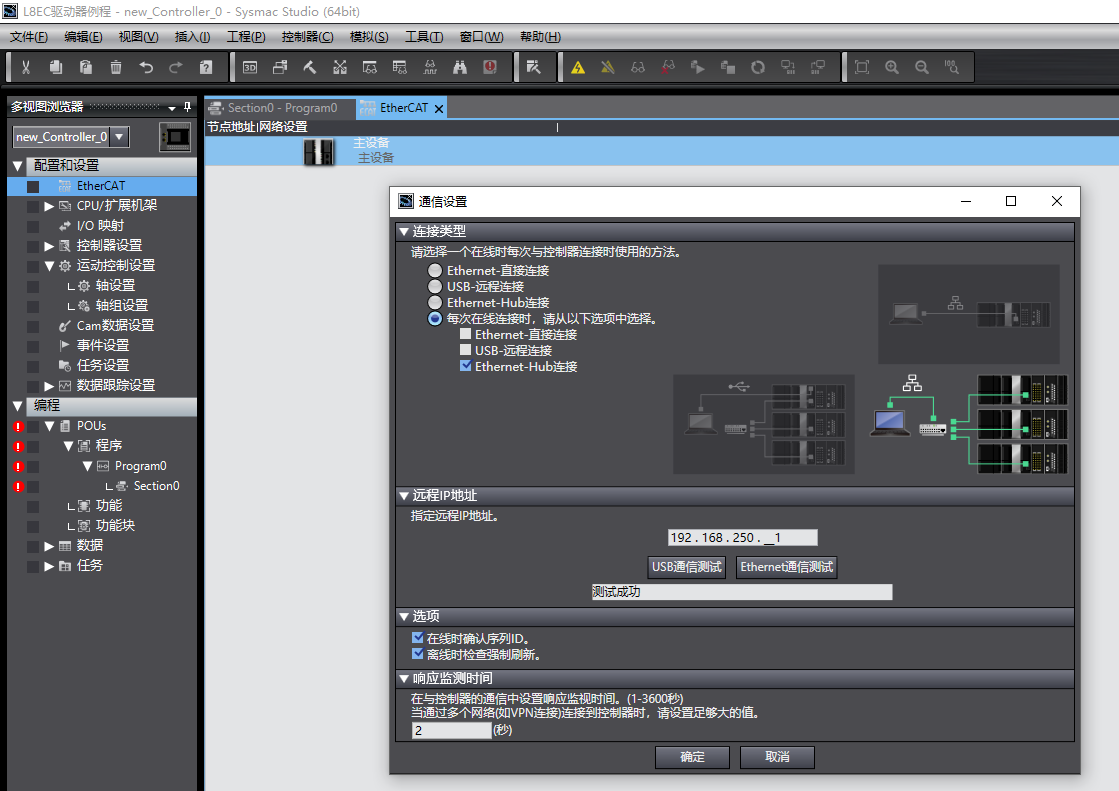Collapse the 连接类型 section
The image size is (1119, 791).
(x=404, y=231)
